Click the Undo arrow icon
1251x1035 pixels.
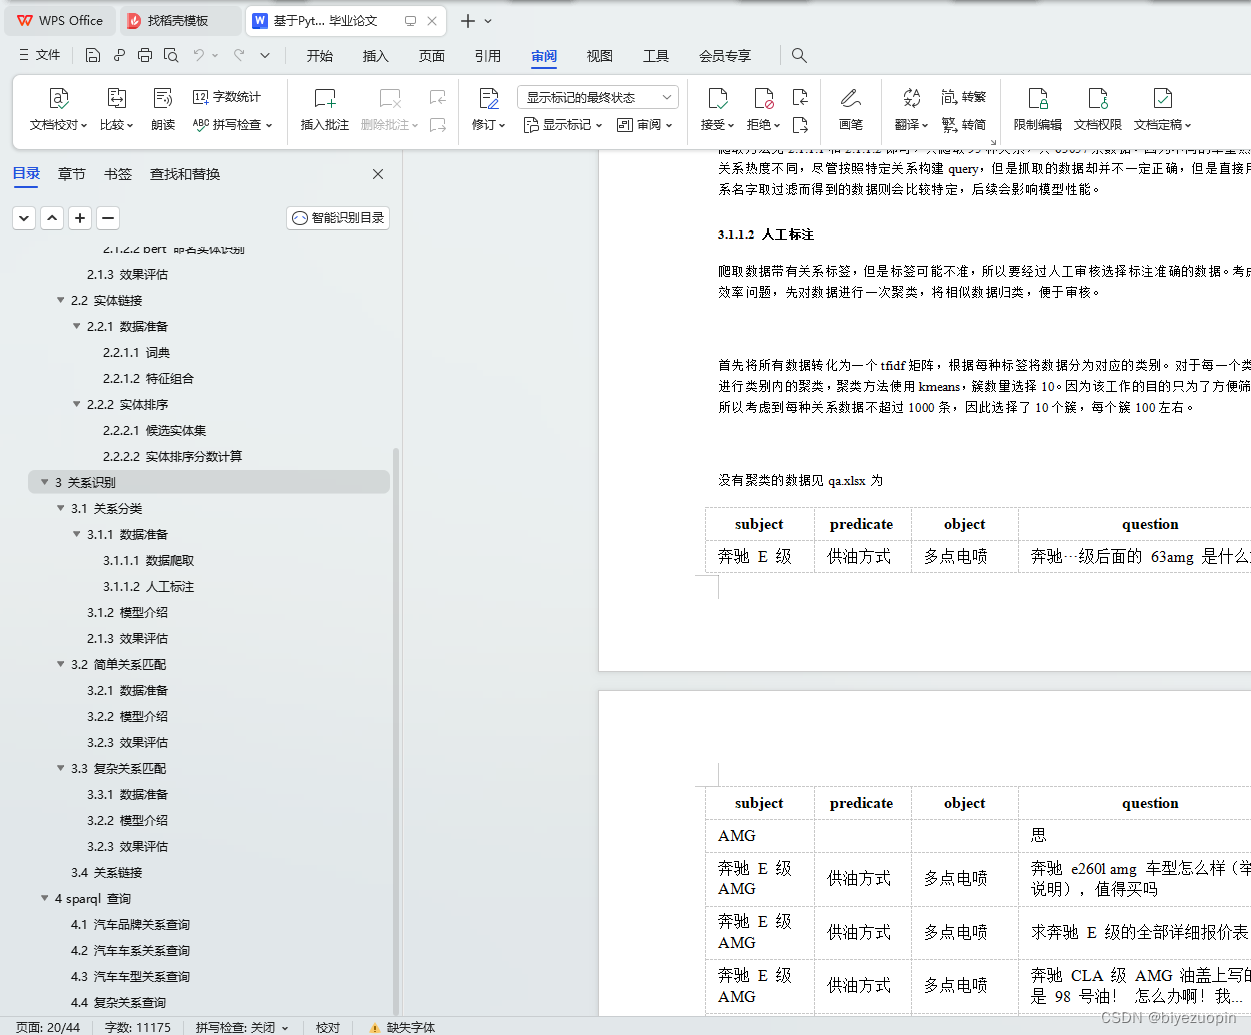tap(199, 55)
